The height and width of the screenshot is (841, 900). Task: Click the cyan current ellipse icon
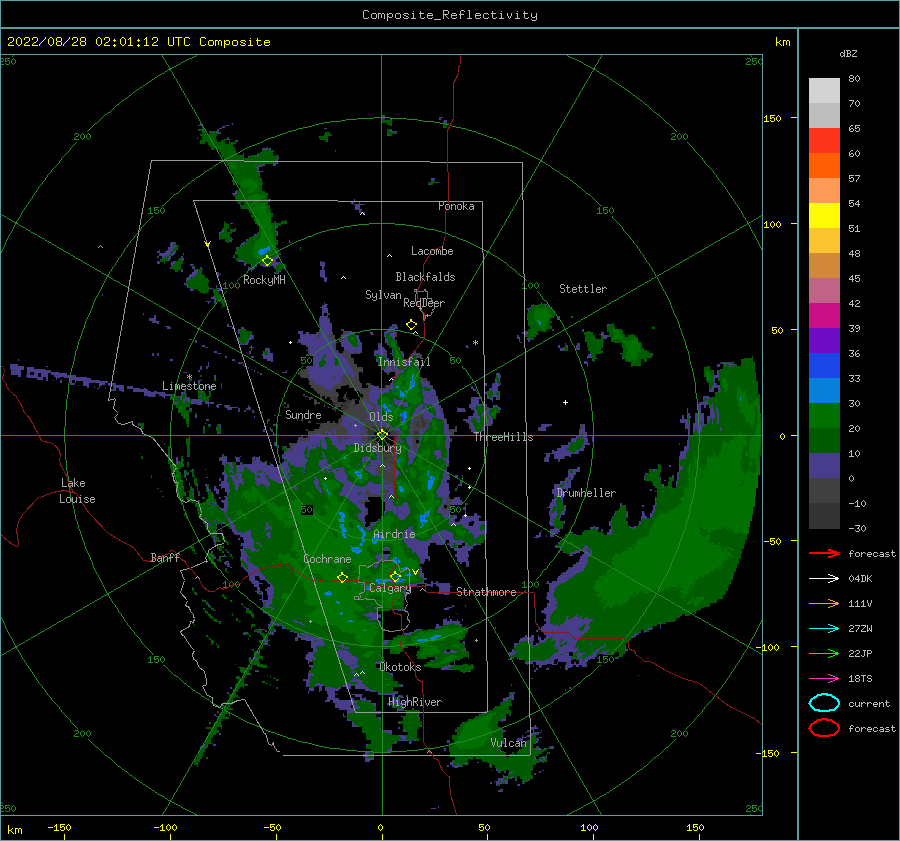click(824, 703)
